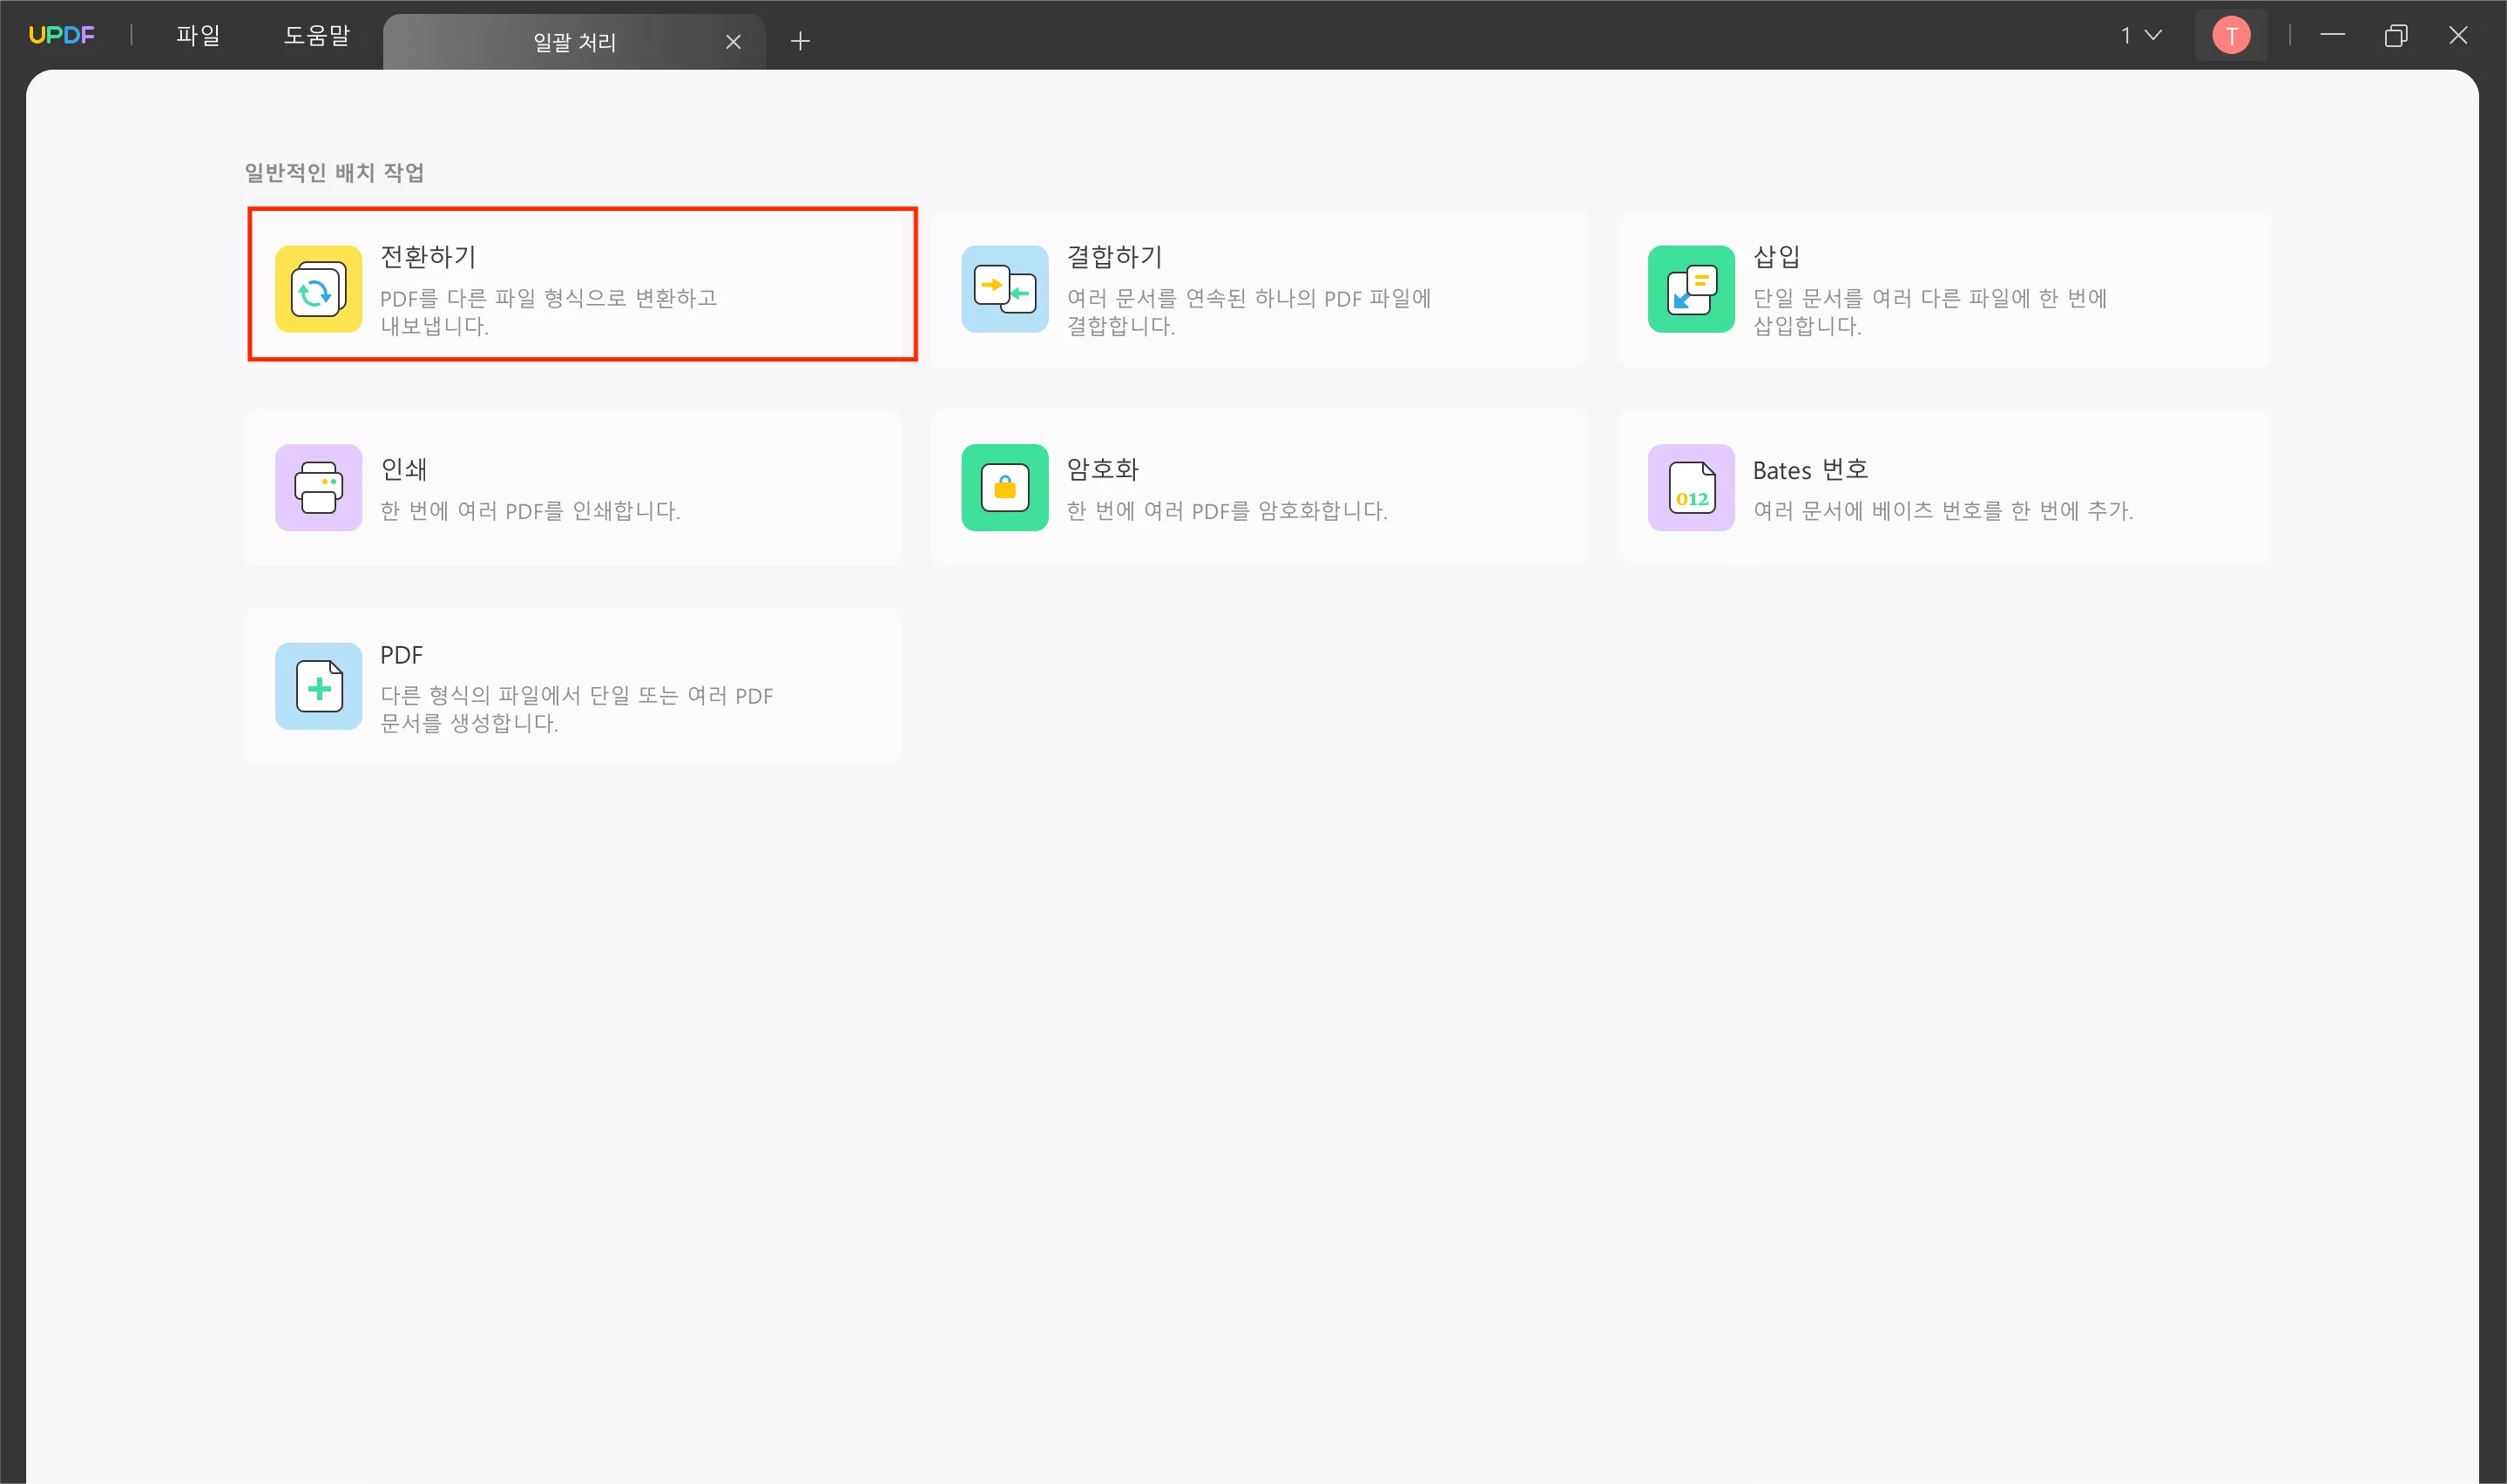This screenshot has height=1484, width=2507.
Task: Open the 전환하기 card title
Action: [428, 257]
